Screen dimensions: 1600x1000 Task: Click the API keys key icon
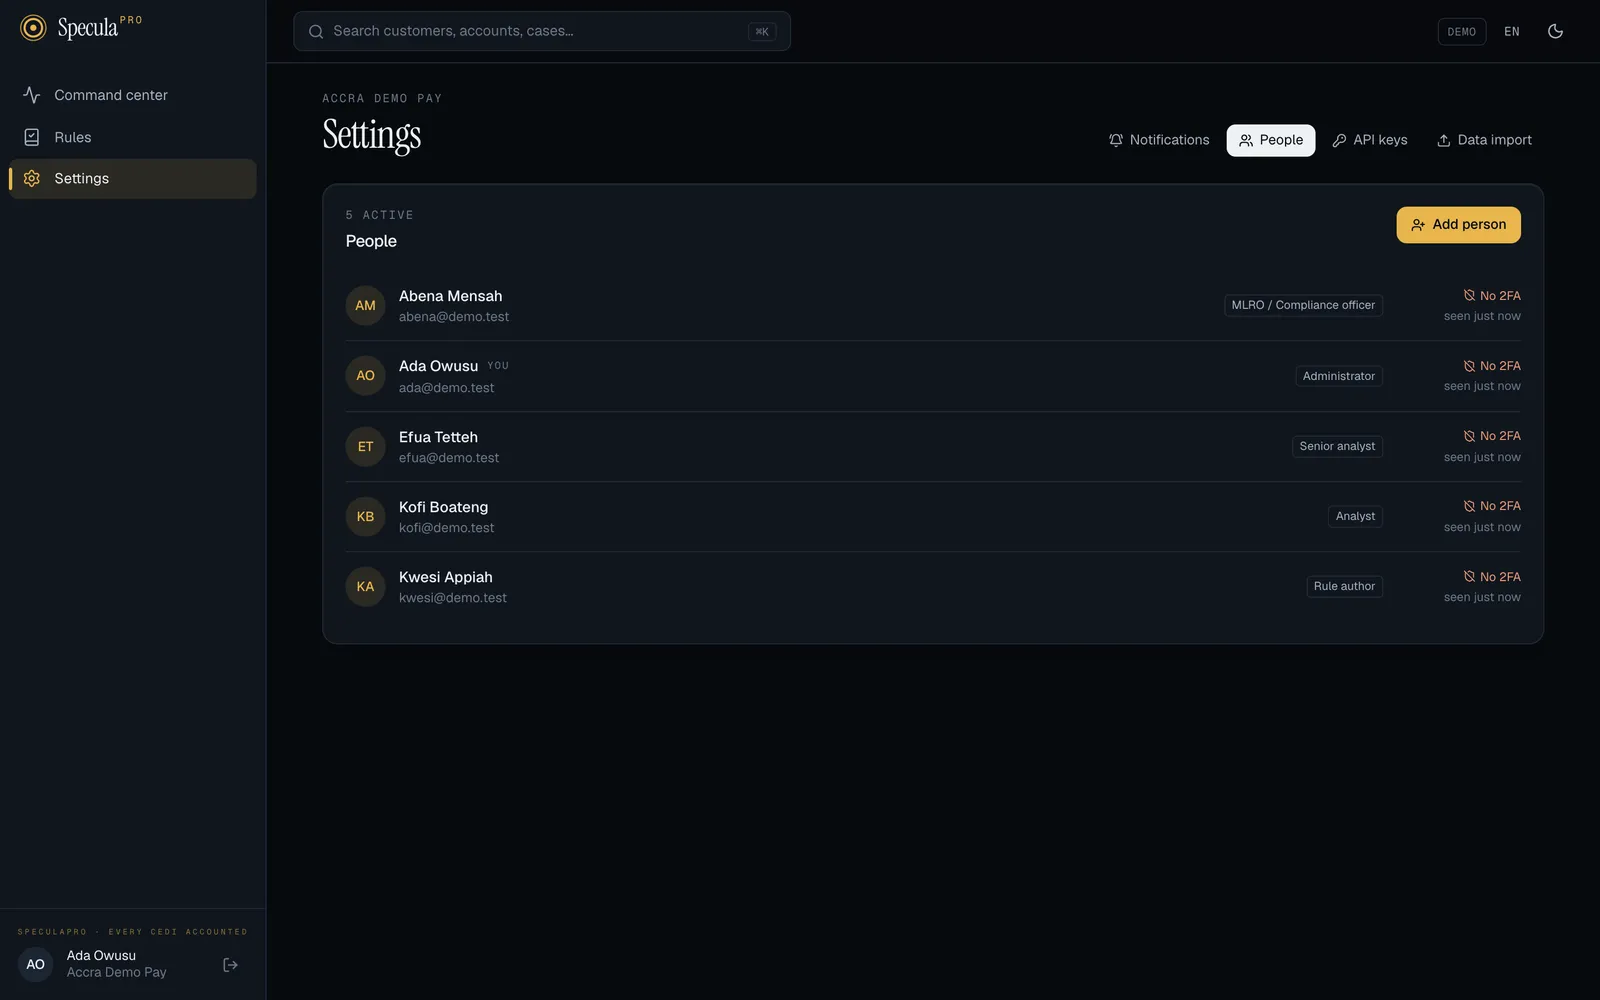click(x=1339, y=140)
